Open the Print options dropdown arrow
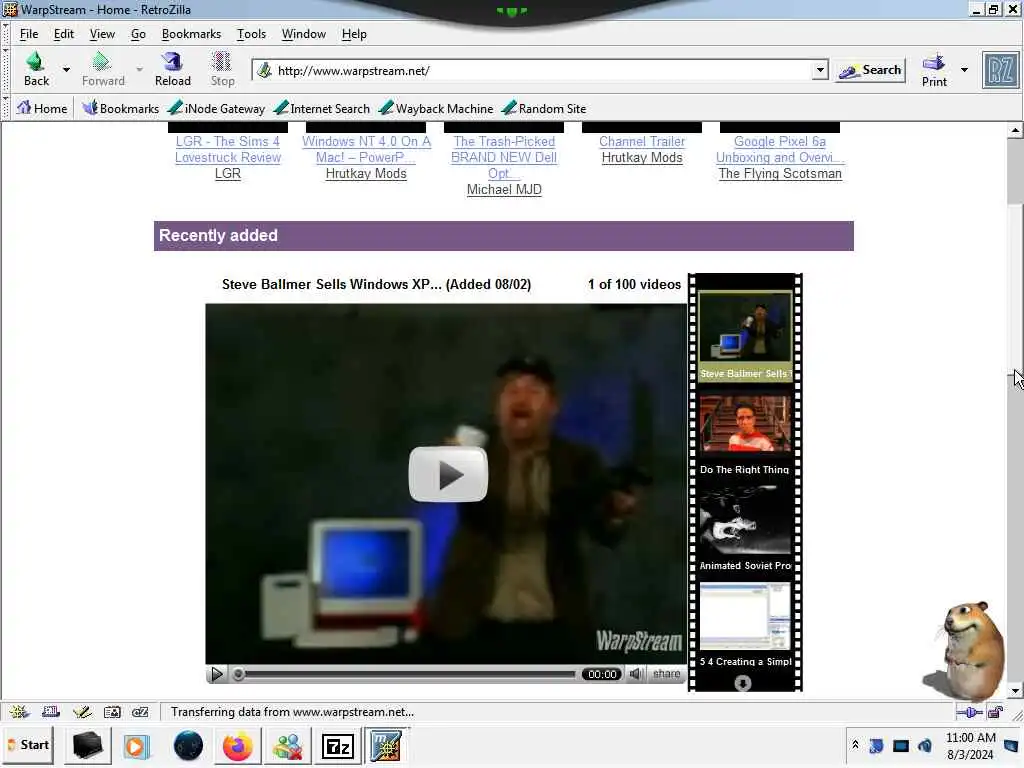 964,70
